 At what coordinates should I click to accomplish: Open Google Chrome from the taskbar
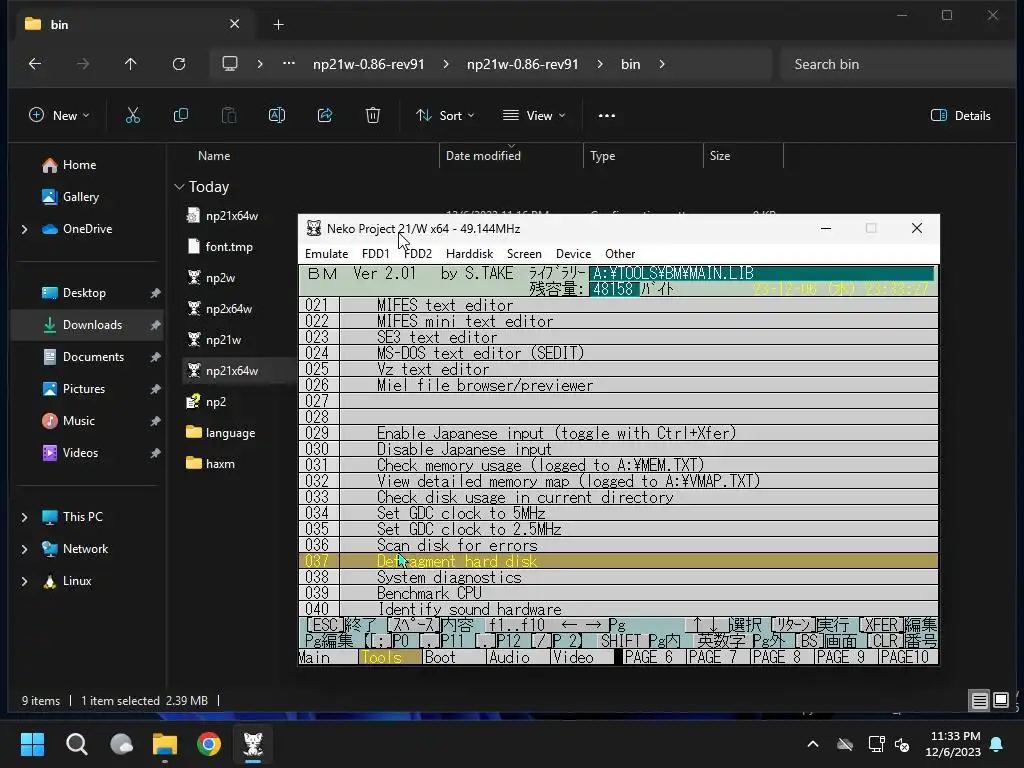pyautogui.click(x=208, y=744)
